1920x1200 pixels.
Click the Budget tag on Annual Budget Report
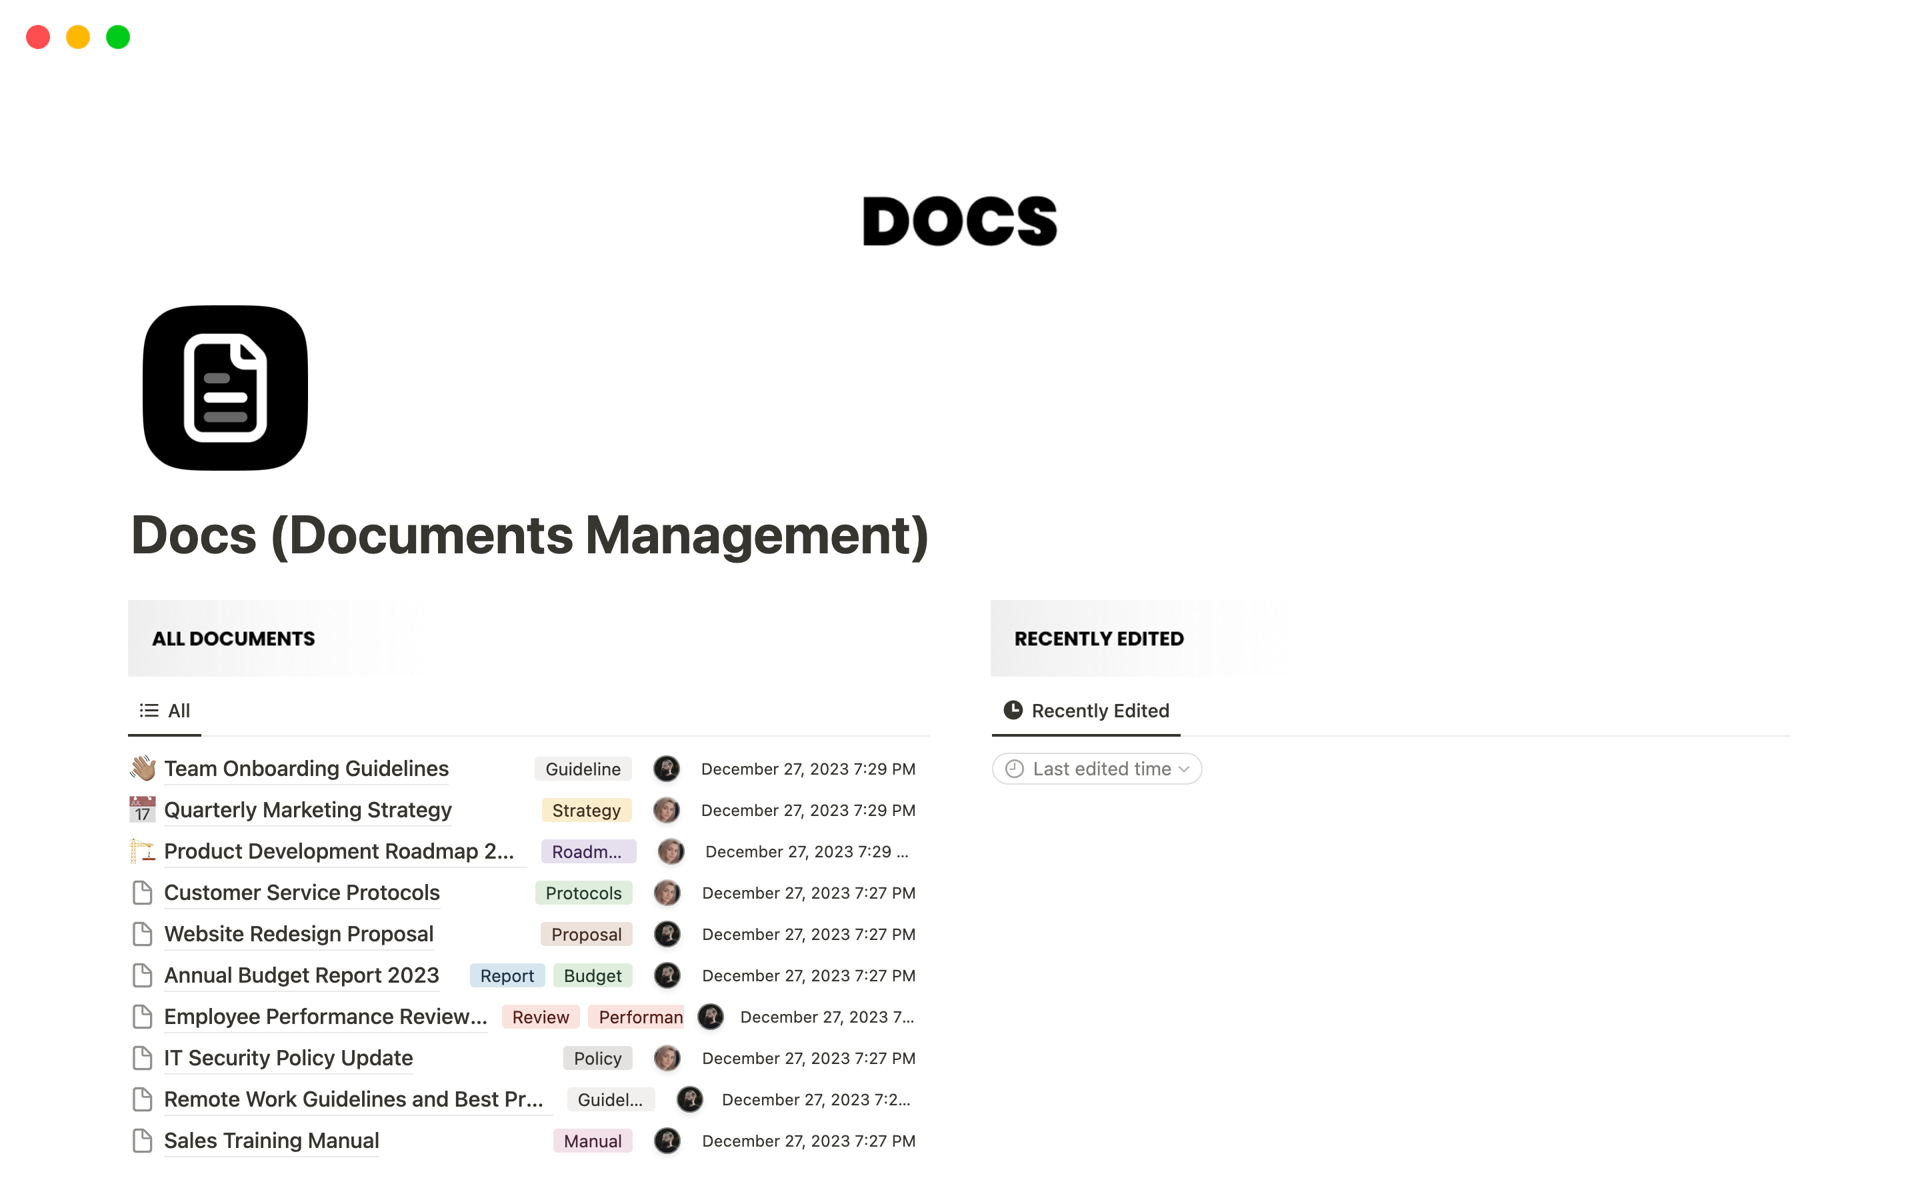(592, 975)
